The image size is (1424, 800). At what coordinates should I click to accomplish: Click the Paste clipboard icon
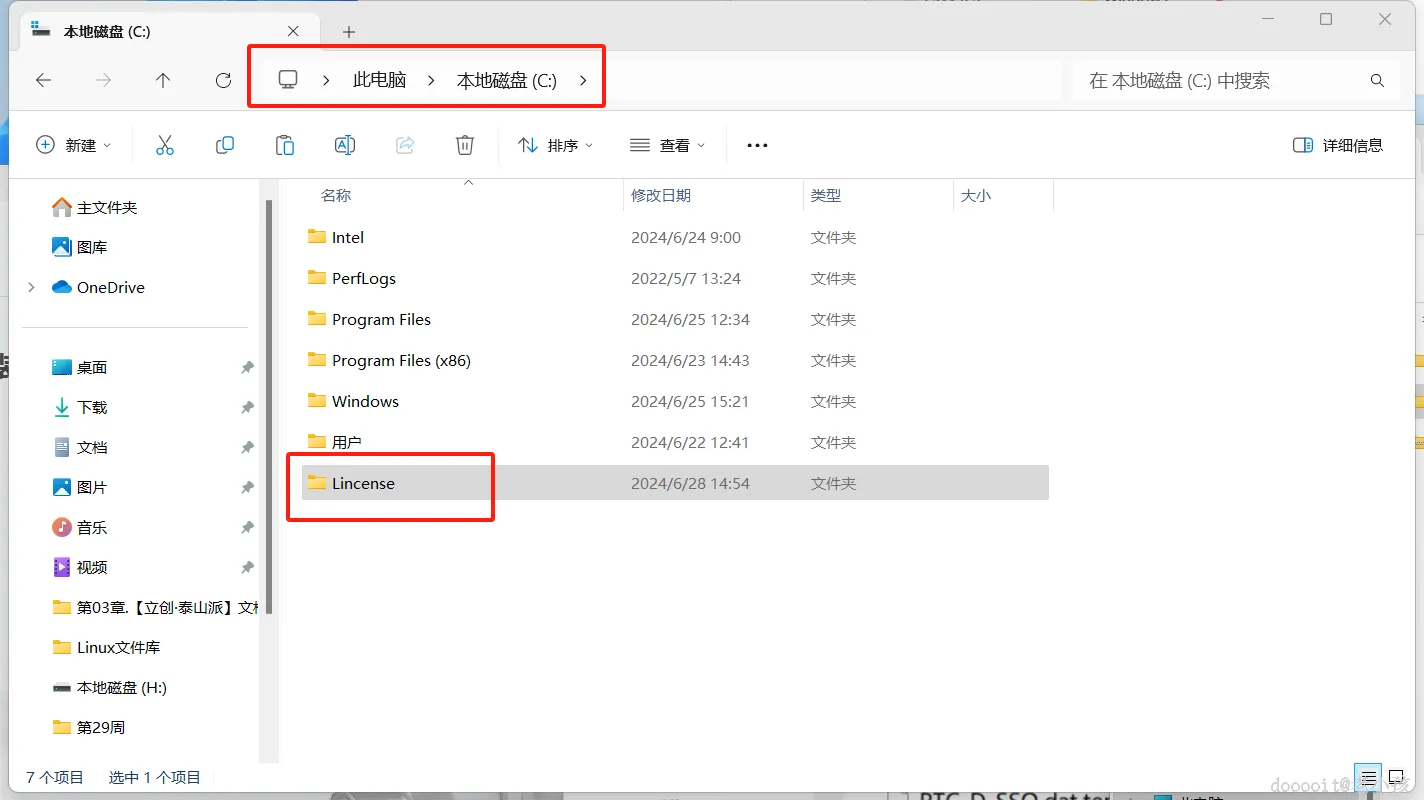click(285, 145)
